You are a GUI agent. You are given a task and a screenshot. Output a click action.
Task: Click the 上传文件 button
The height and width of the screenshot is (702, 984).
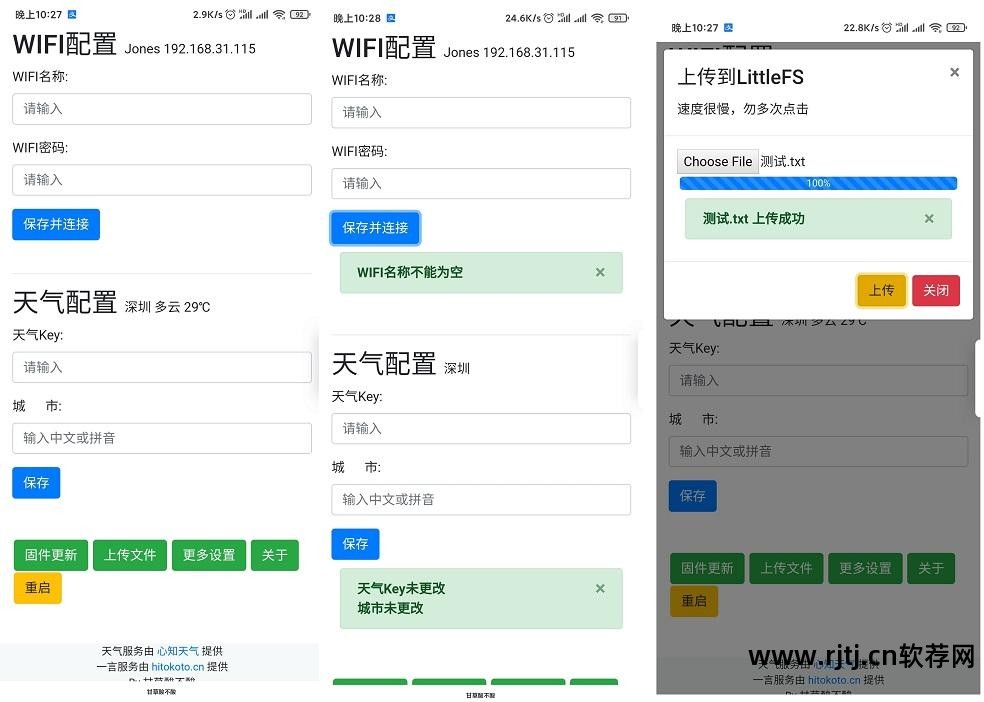click(129, 555)
